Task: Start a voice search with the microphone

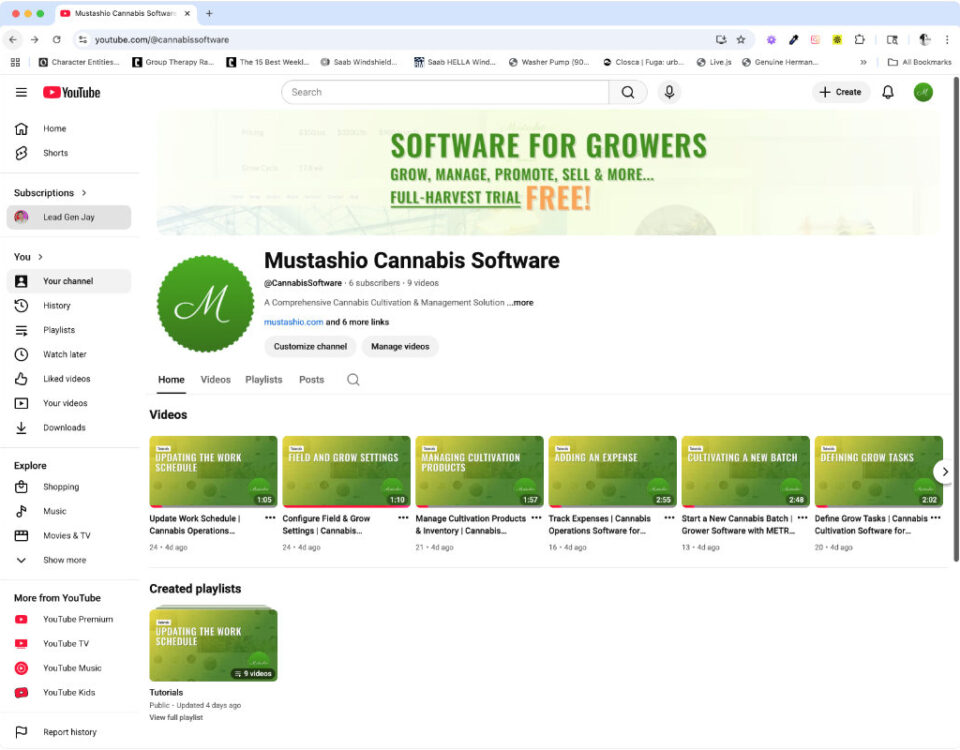Action: pos(669,91)
